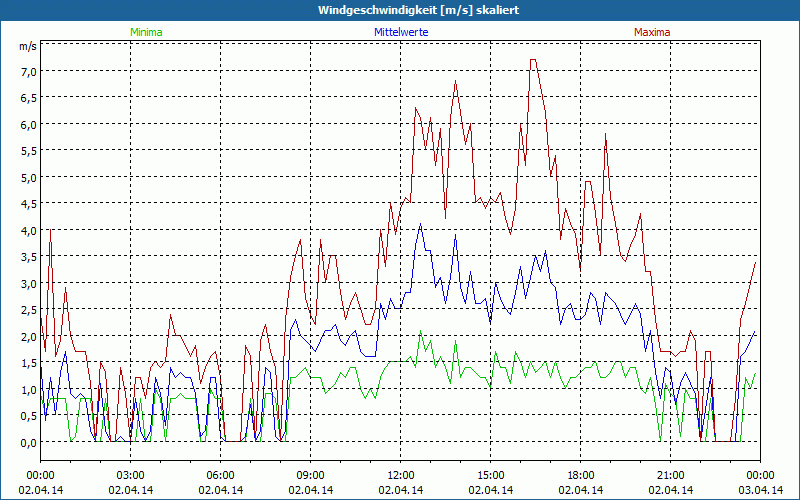Choose the 1,0 y-axis tick label
The height and width of the screenshot is (500, 800).
[x=26, y=390]
